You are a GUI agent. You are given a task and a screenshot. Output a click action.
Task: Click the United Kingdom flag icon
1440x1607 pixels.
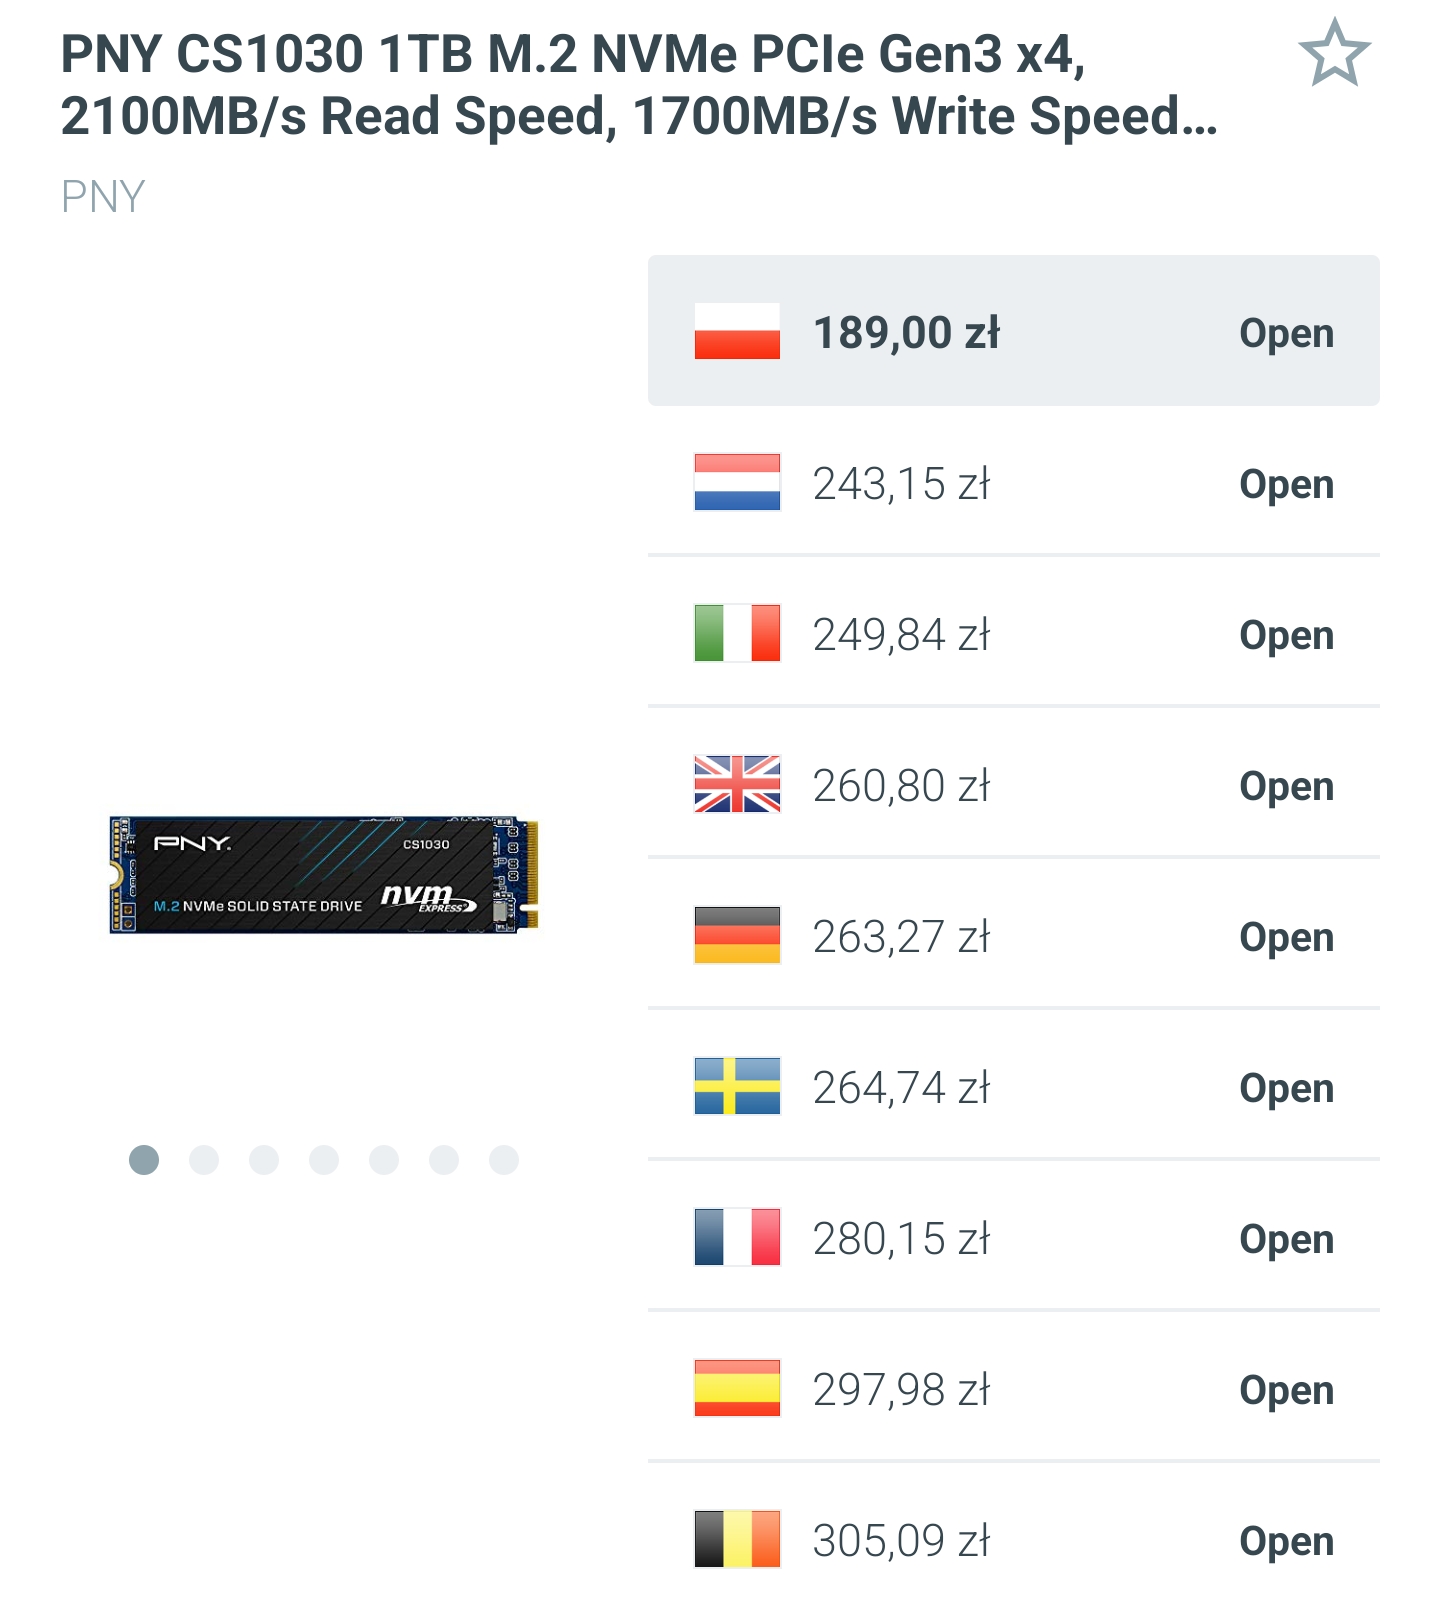pyautogui.click(x=737, y=784)
